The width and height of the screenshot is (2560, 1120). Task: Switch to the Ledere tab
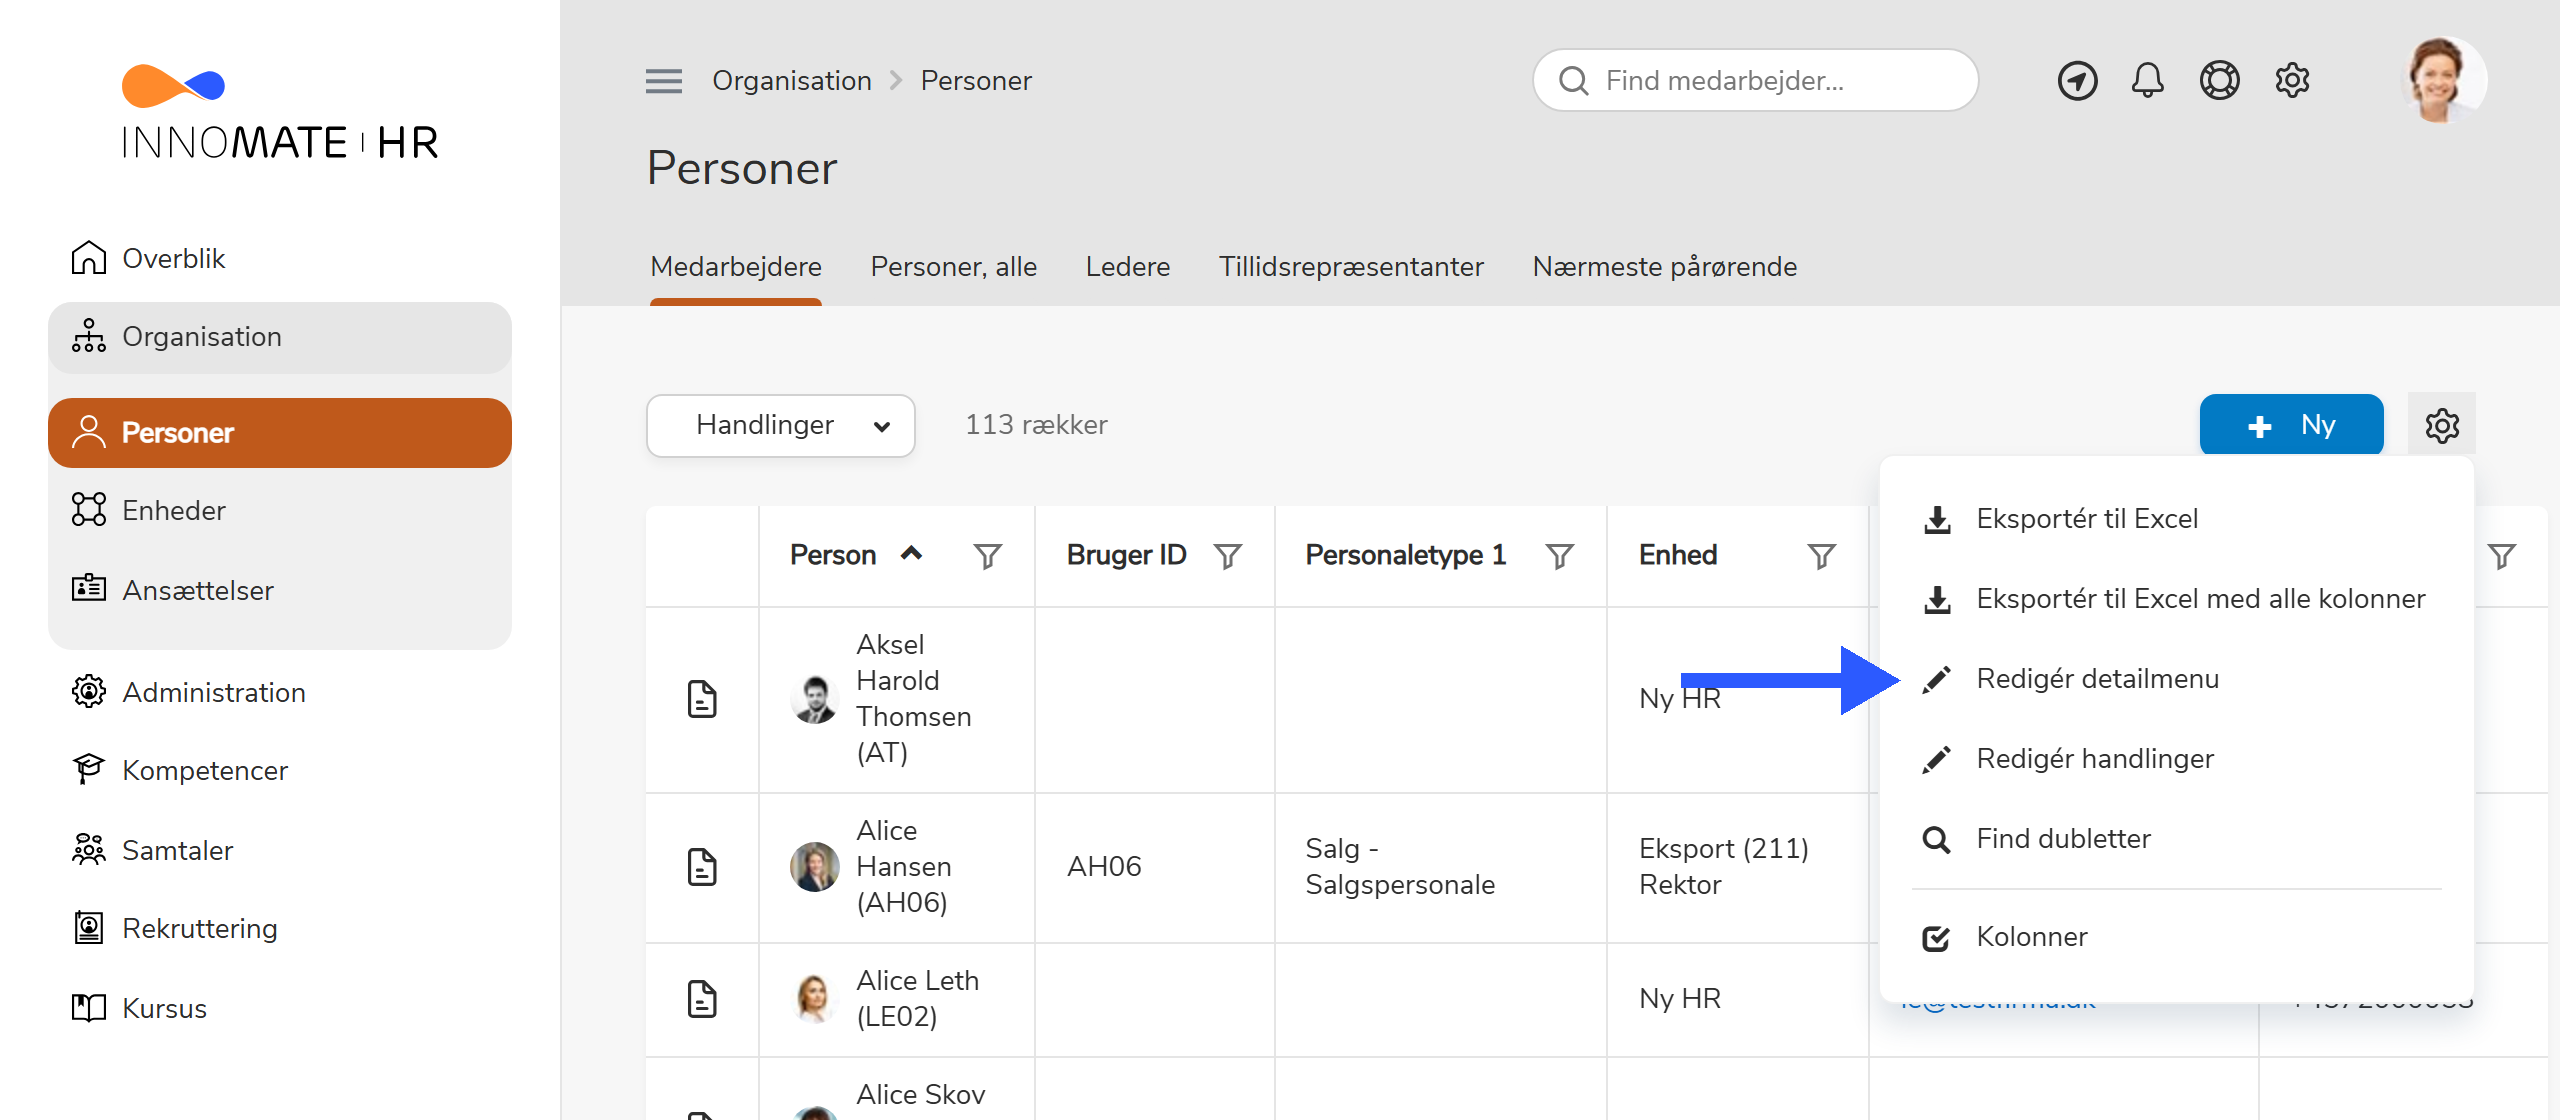(x=1128, y=267)
